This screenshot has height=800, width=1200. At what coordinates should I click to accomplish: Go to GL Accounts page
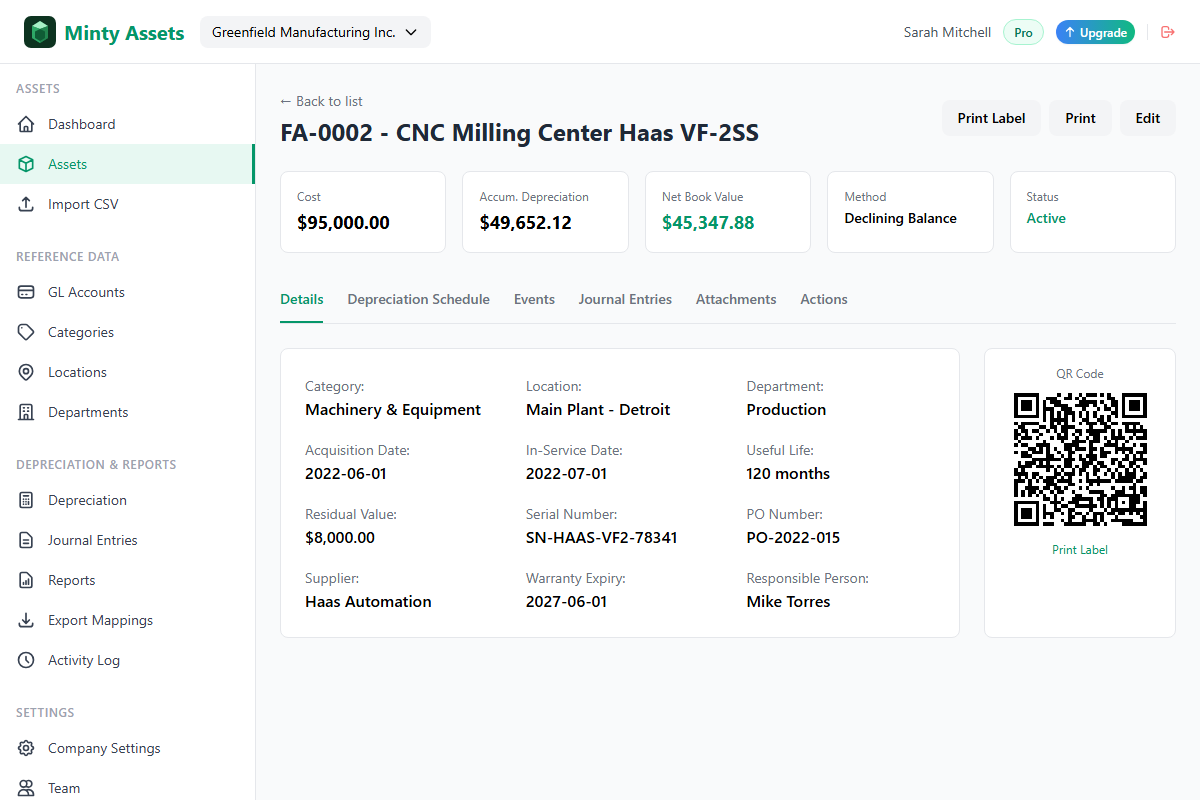click(127, 292)
